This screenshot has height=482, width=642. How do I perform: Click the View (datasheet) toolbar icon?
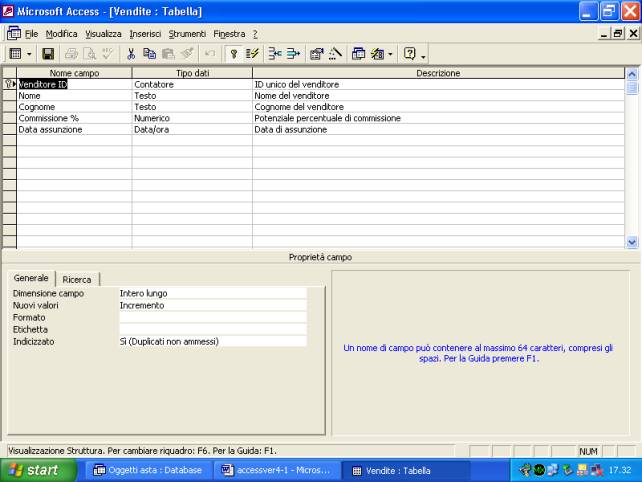(16, 54)
